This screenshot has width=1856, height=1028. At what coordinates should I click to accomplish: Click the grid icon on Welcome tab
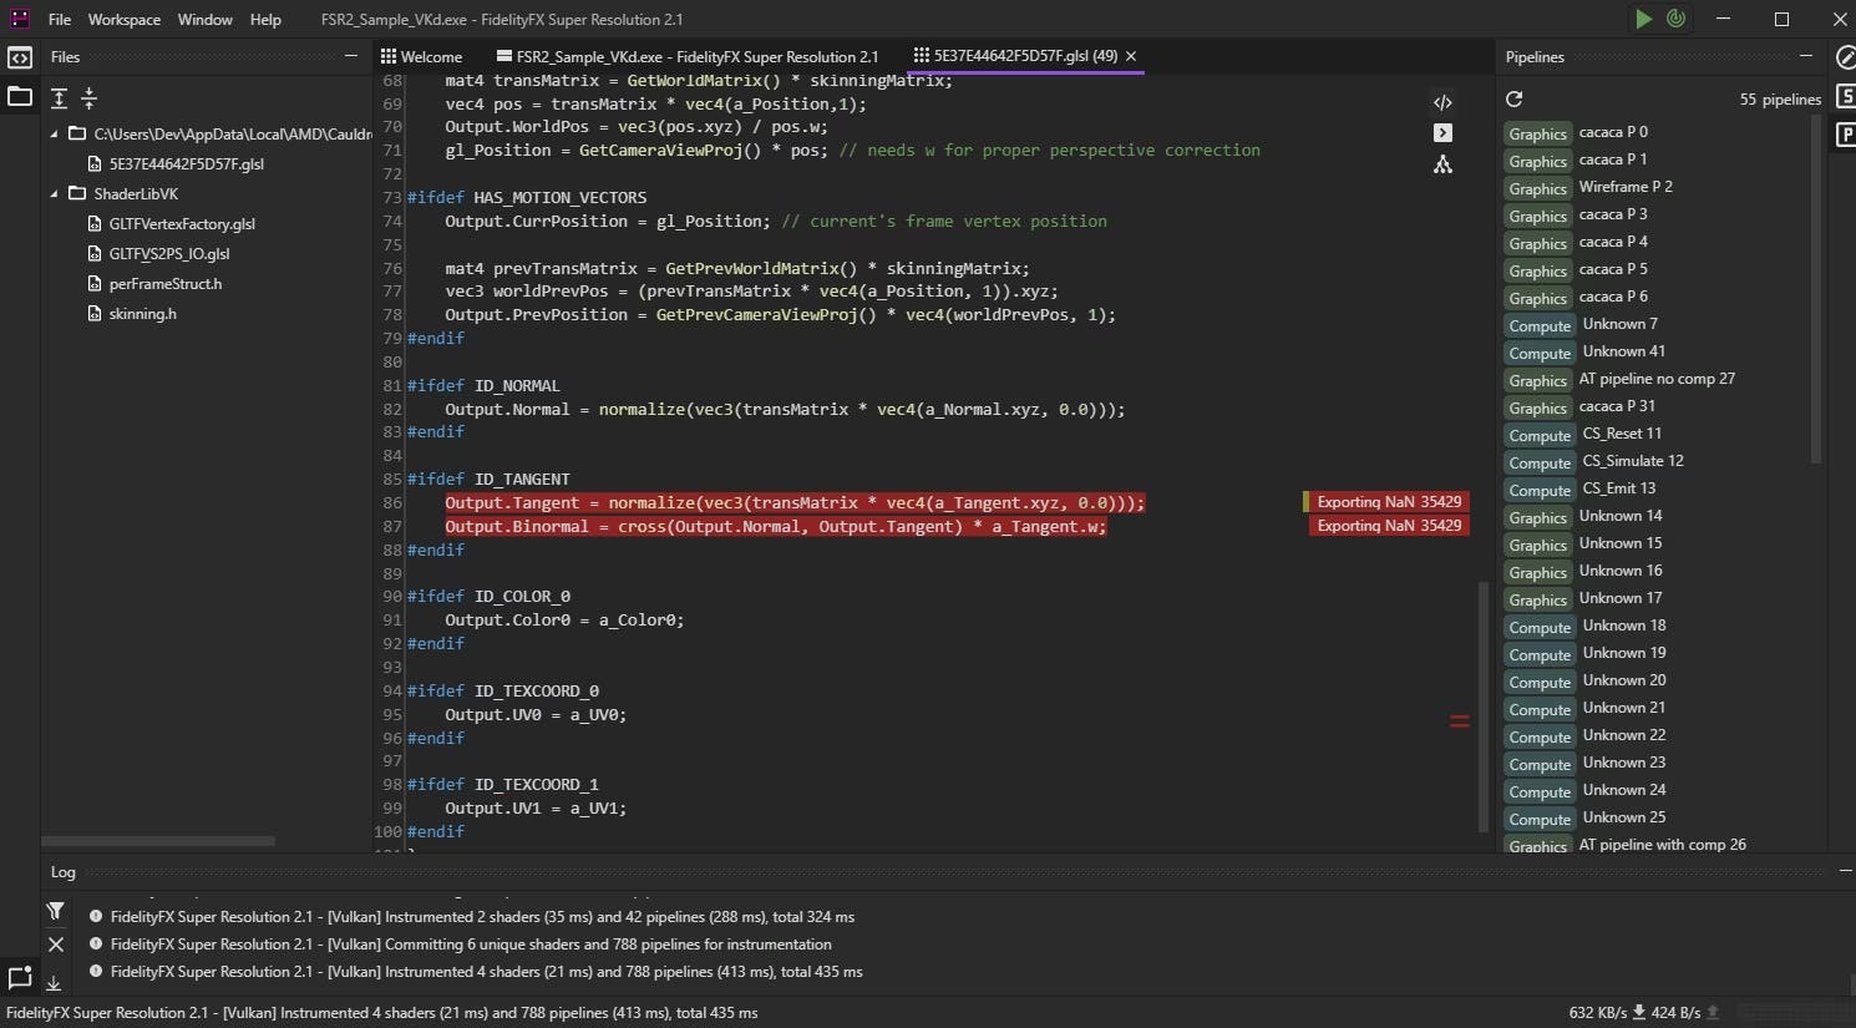click(x=388, y=57)
